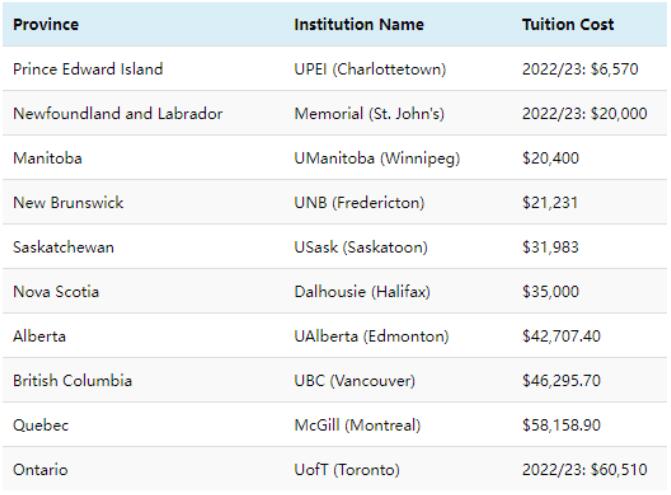Click the UNB (Fredericton) cell
The image size is (671, 495).
(359, 202)
